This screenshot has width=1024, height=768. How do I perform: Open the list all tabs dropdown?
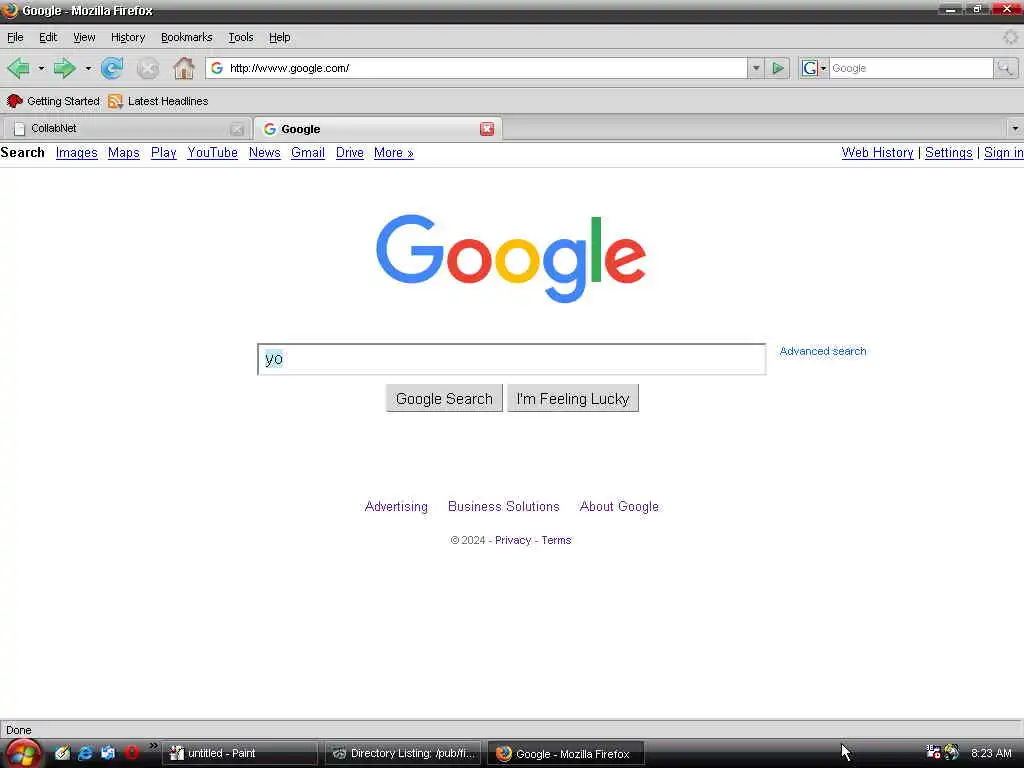click(1015, 129)
